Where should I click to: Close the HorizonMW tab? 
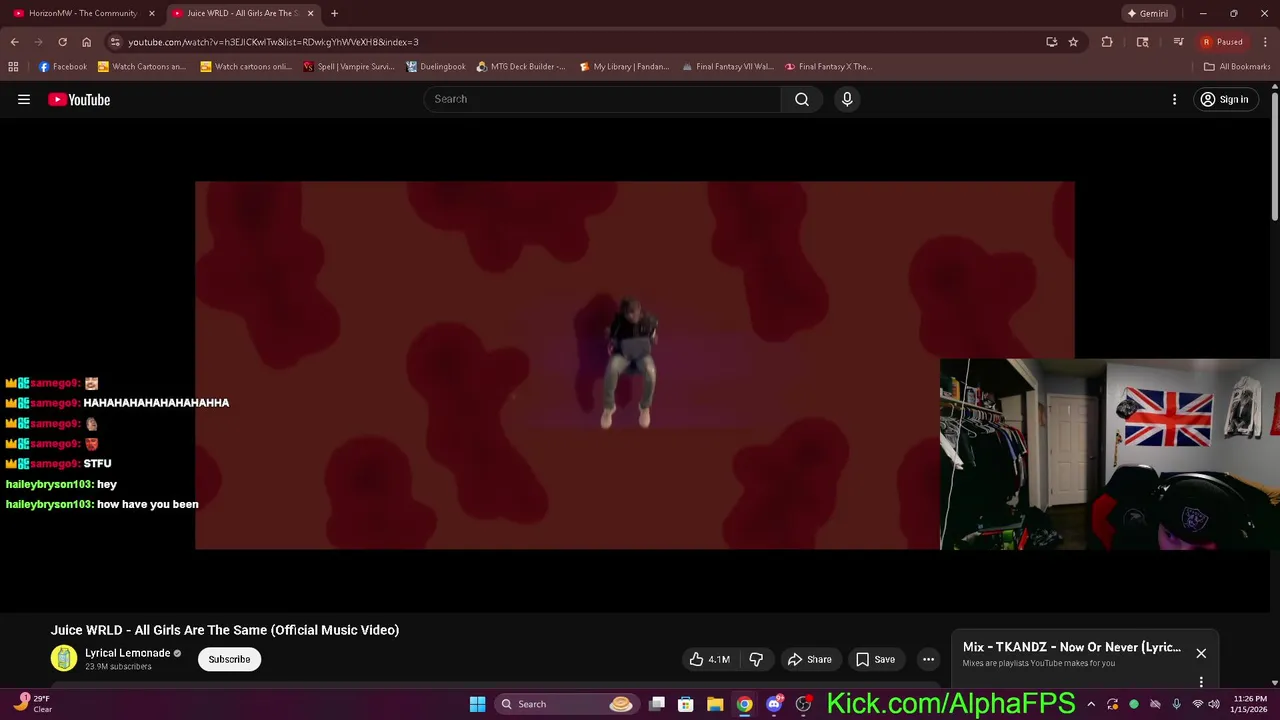[152, 13]
